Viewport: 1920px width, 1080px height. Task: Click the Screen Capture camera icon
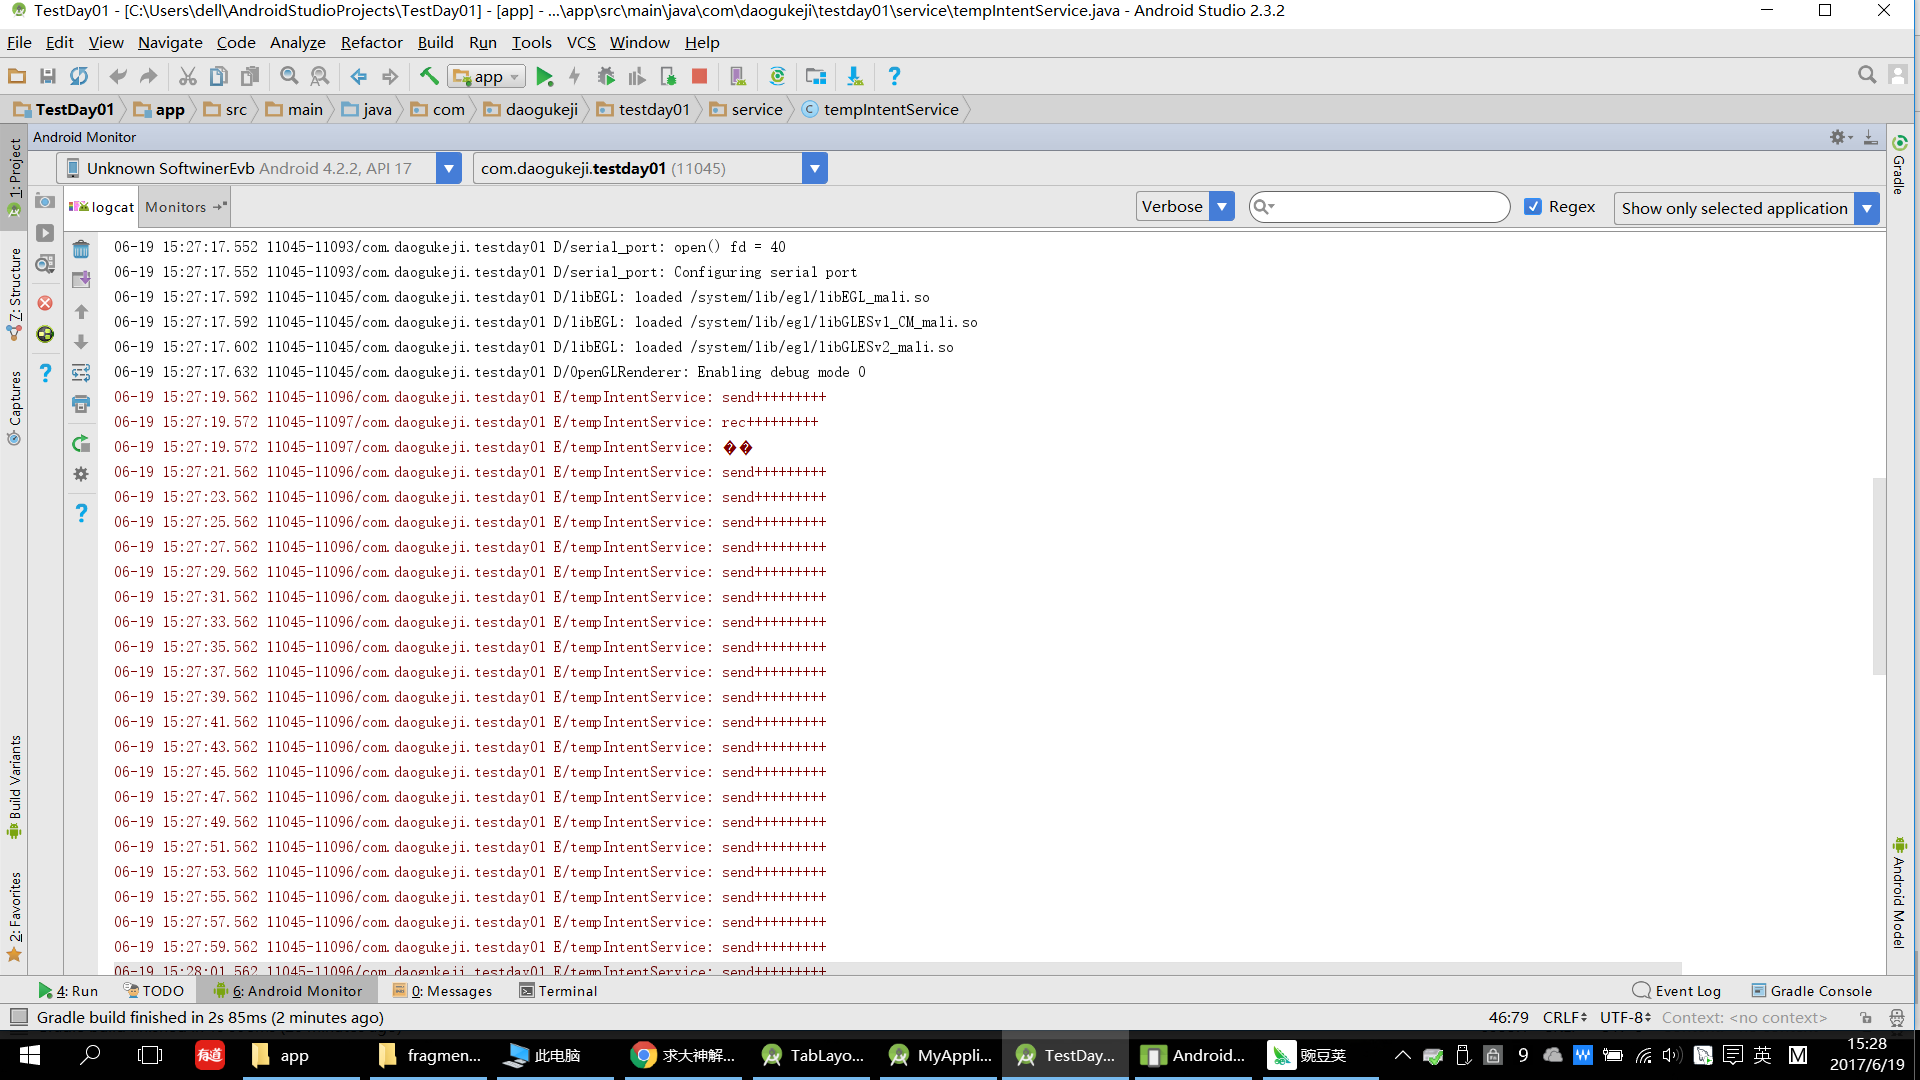click(45, 201)
